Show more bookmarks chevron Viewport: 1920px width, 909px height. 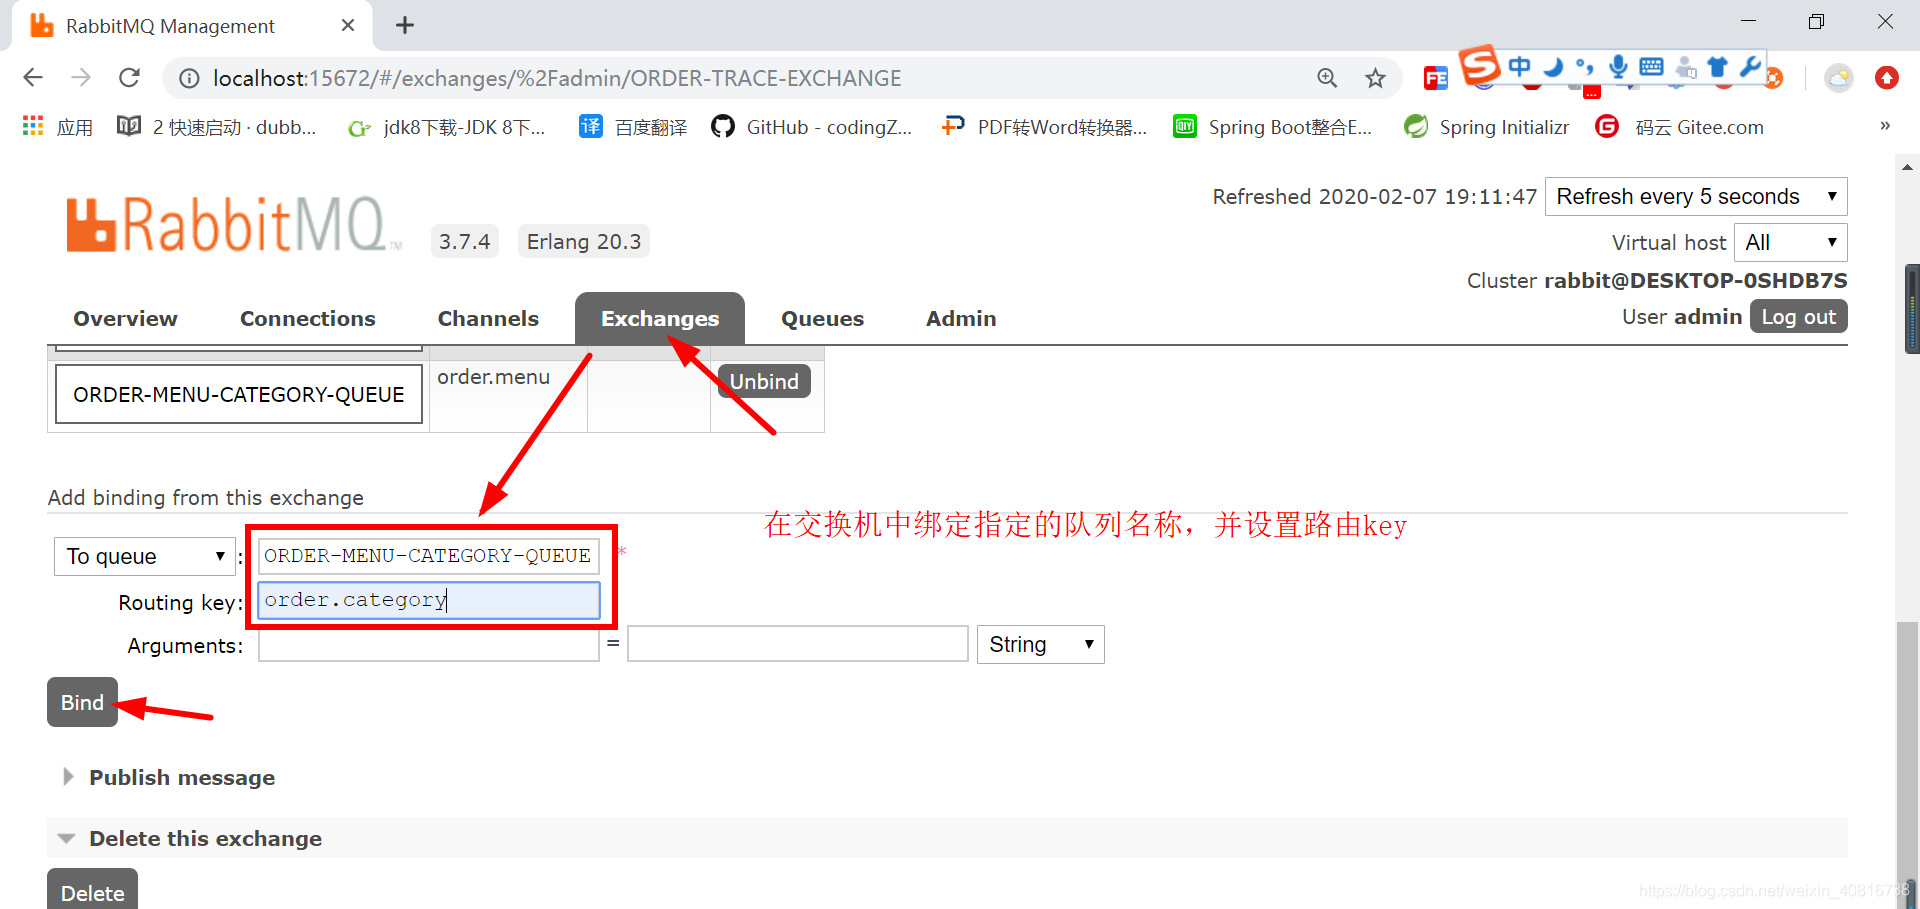(x=1885, y=126)
